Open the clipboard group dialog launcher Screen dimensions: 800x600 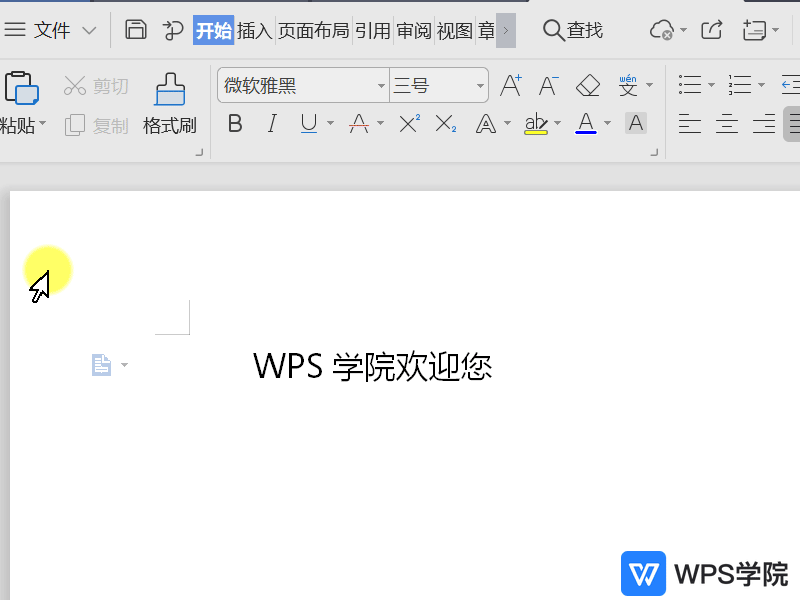click(199, 152)
